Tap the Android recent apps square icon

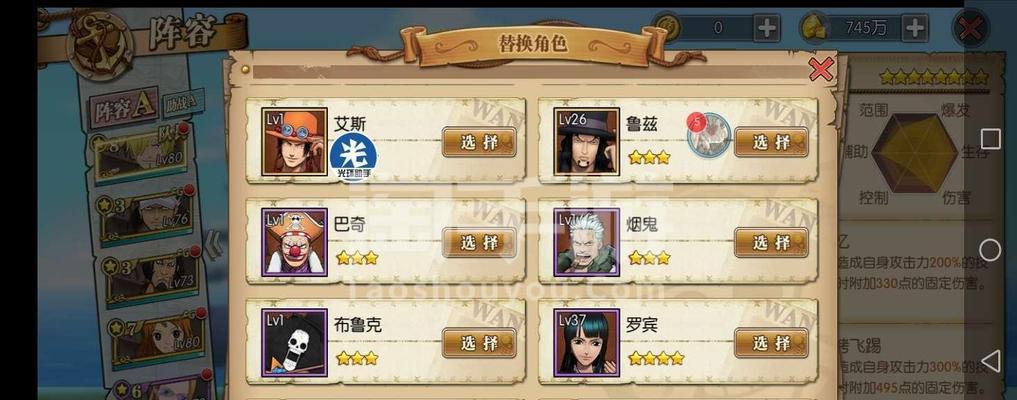coord(990,139)
